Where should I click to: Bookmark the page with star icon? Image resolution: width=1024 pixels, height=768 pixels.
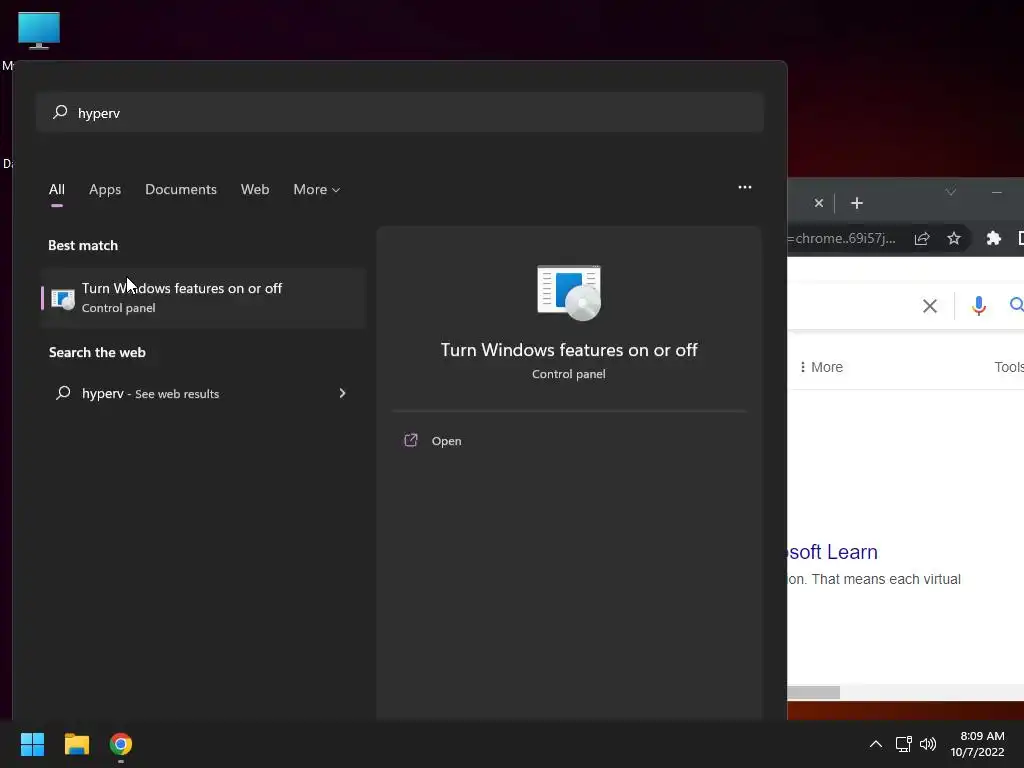tap(953, 238)
